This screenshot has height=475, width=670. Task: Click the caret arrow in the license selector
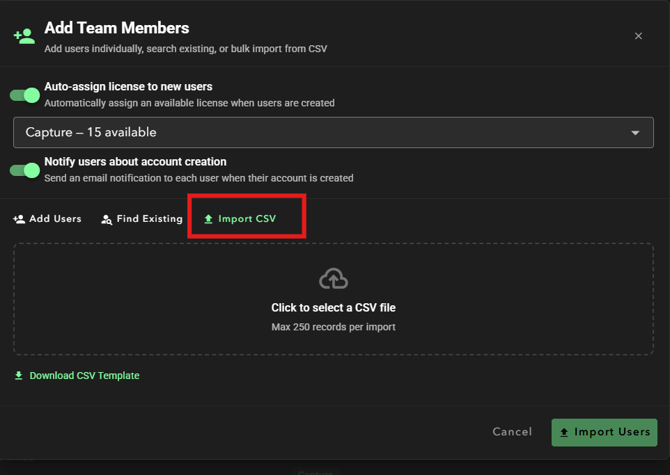tap(635, 133)
